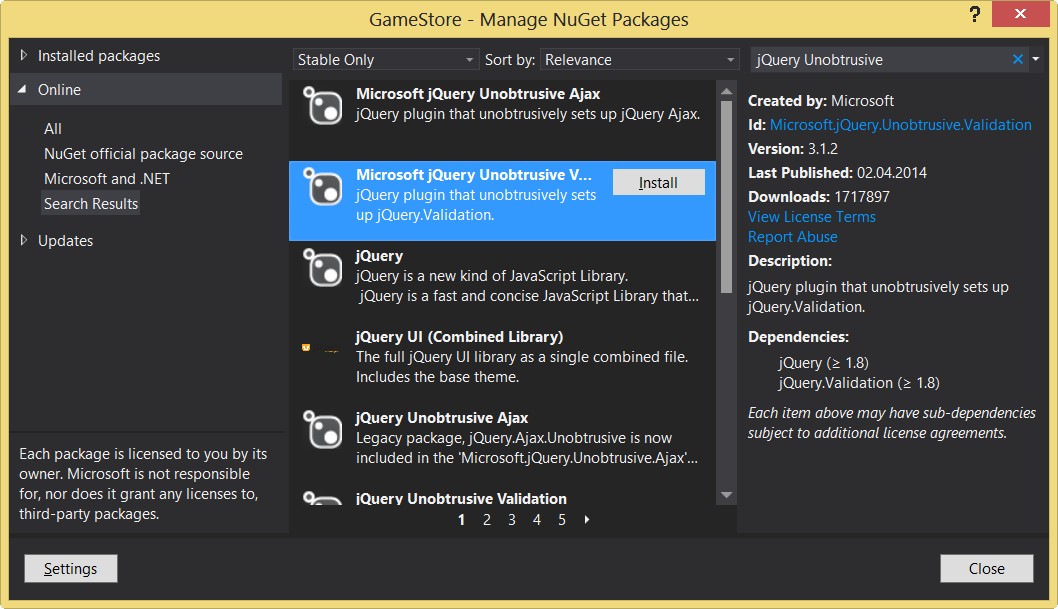Close the Manage NuGet Packages dialog
Viewport: 1058px width, 609px height.
pos(986,569)
